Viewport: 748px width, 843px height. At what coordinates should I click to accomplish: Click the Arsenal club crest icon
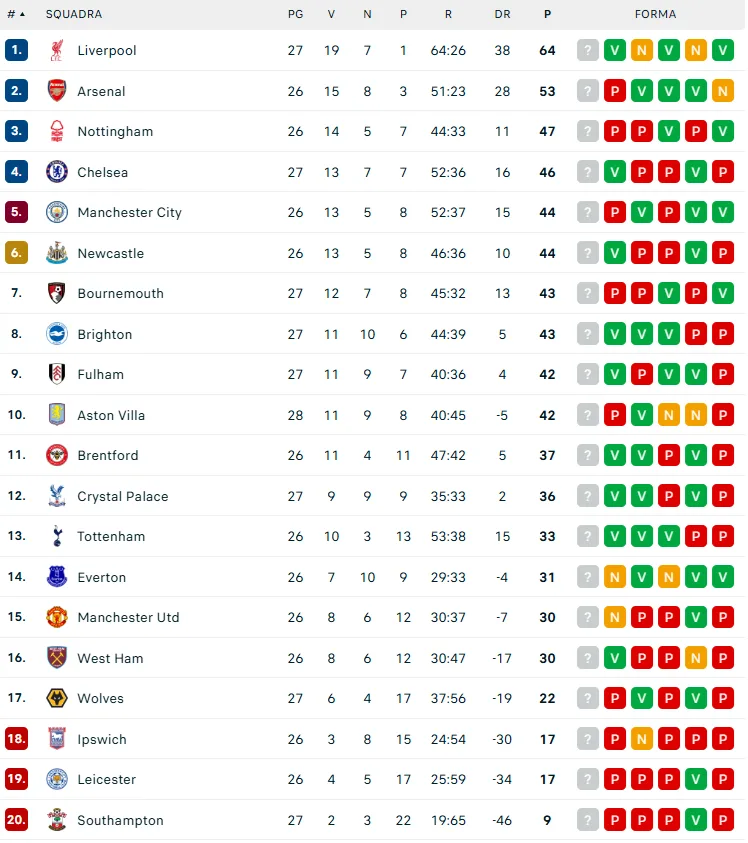[57, 91]
